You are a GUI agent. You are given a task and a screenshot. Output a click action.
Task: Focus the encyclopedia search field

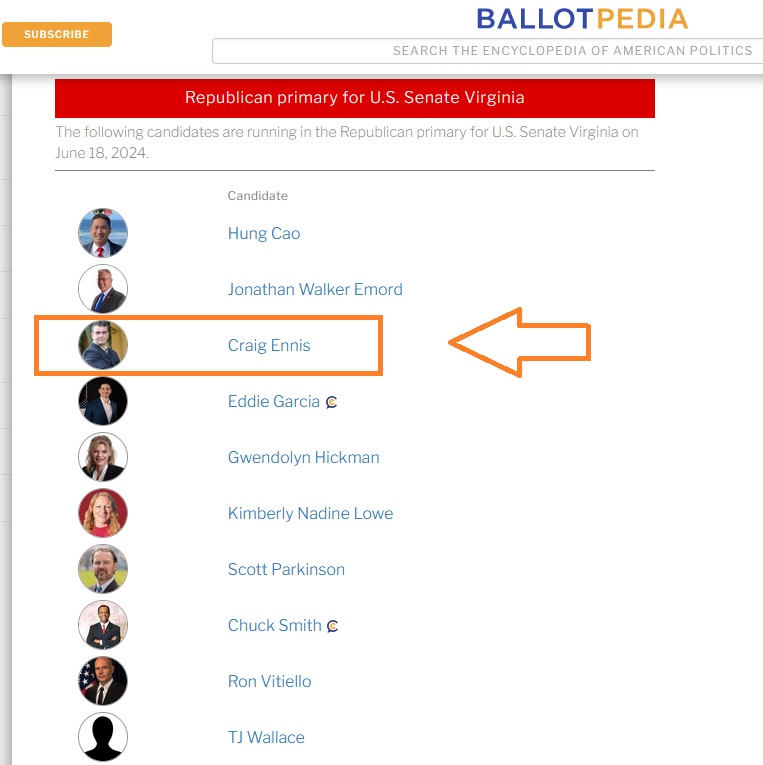coord(487,50)
